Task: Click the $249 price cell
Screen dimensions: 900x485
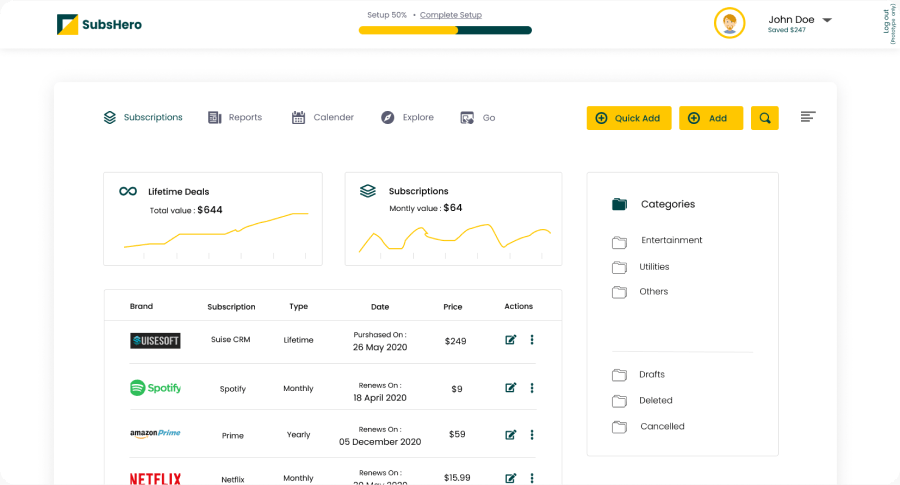Action: pyautogui.click(x=456, y=341)
